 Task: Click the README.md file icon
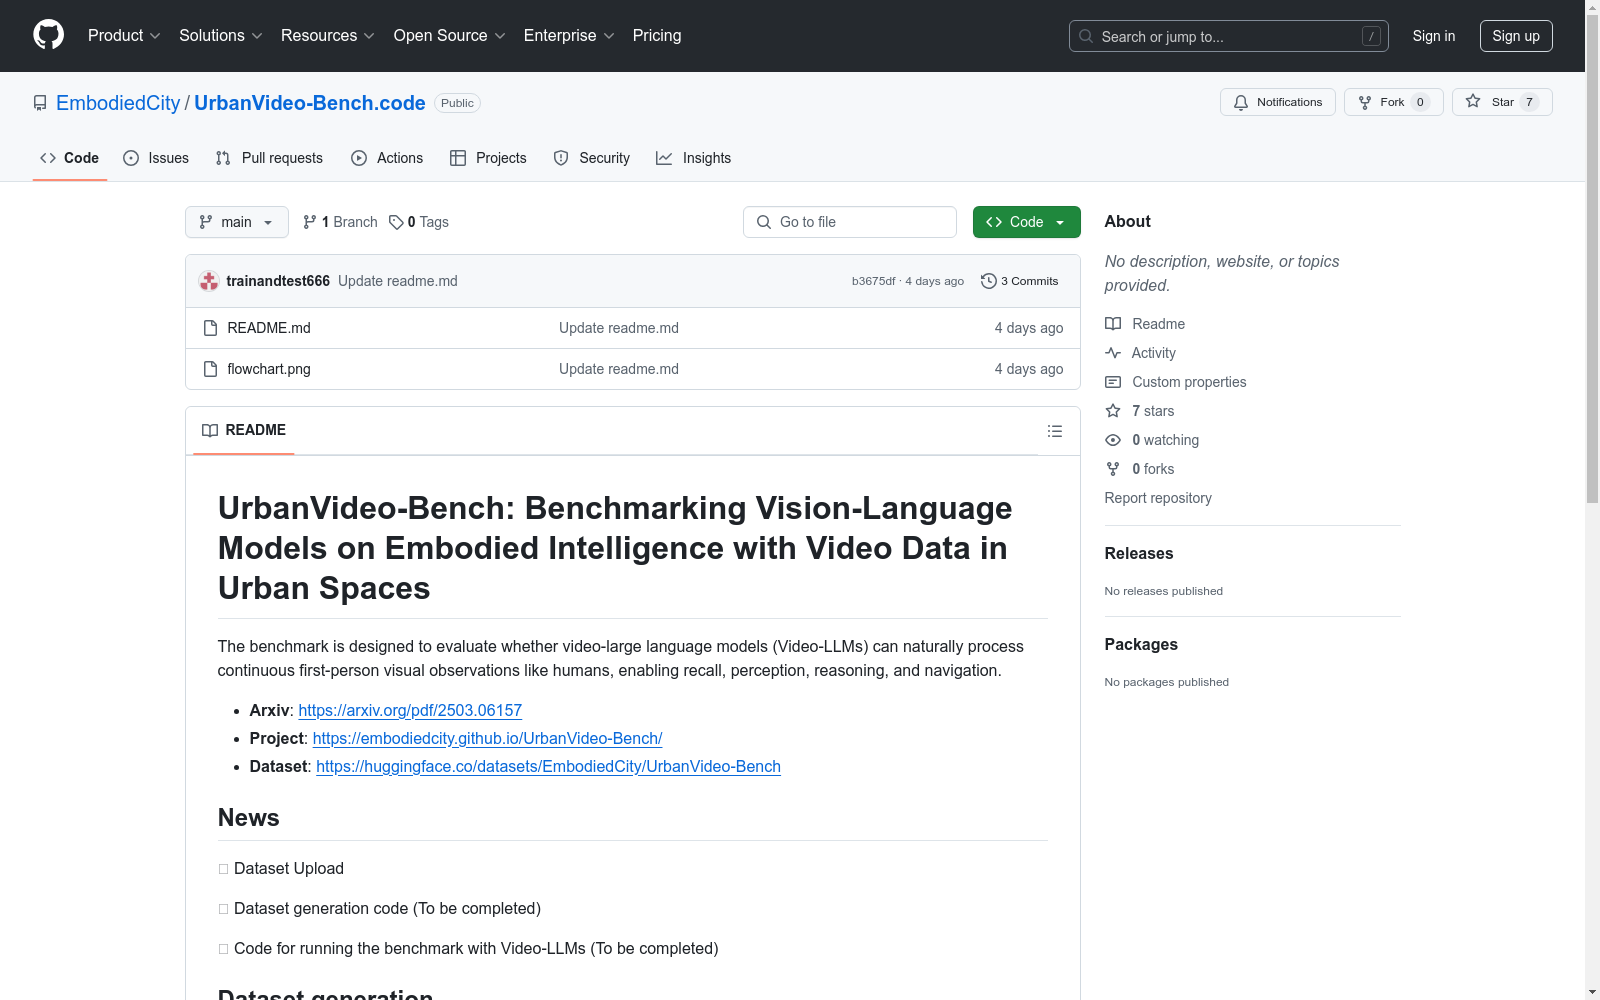210,328
